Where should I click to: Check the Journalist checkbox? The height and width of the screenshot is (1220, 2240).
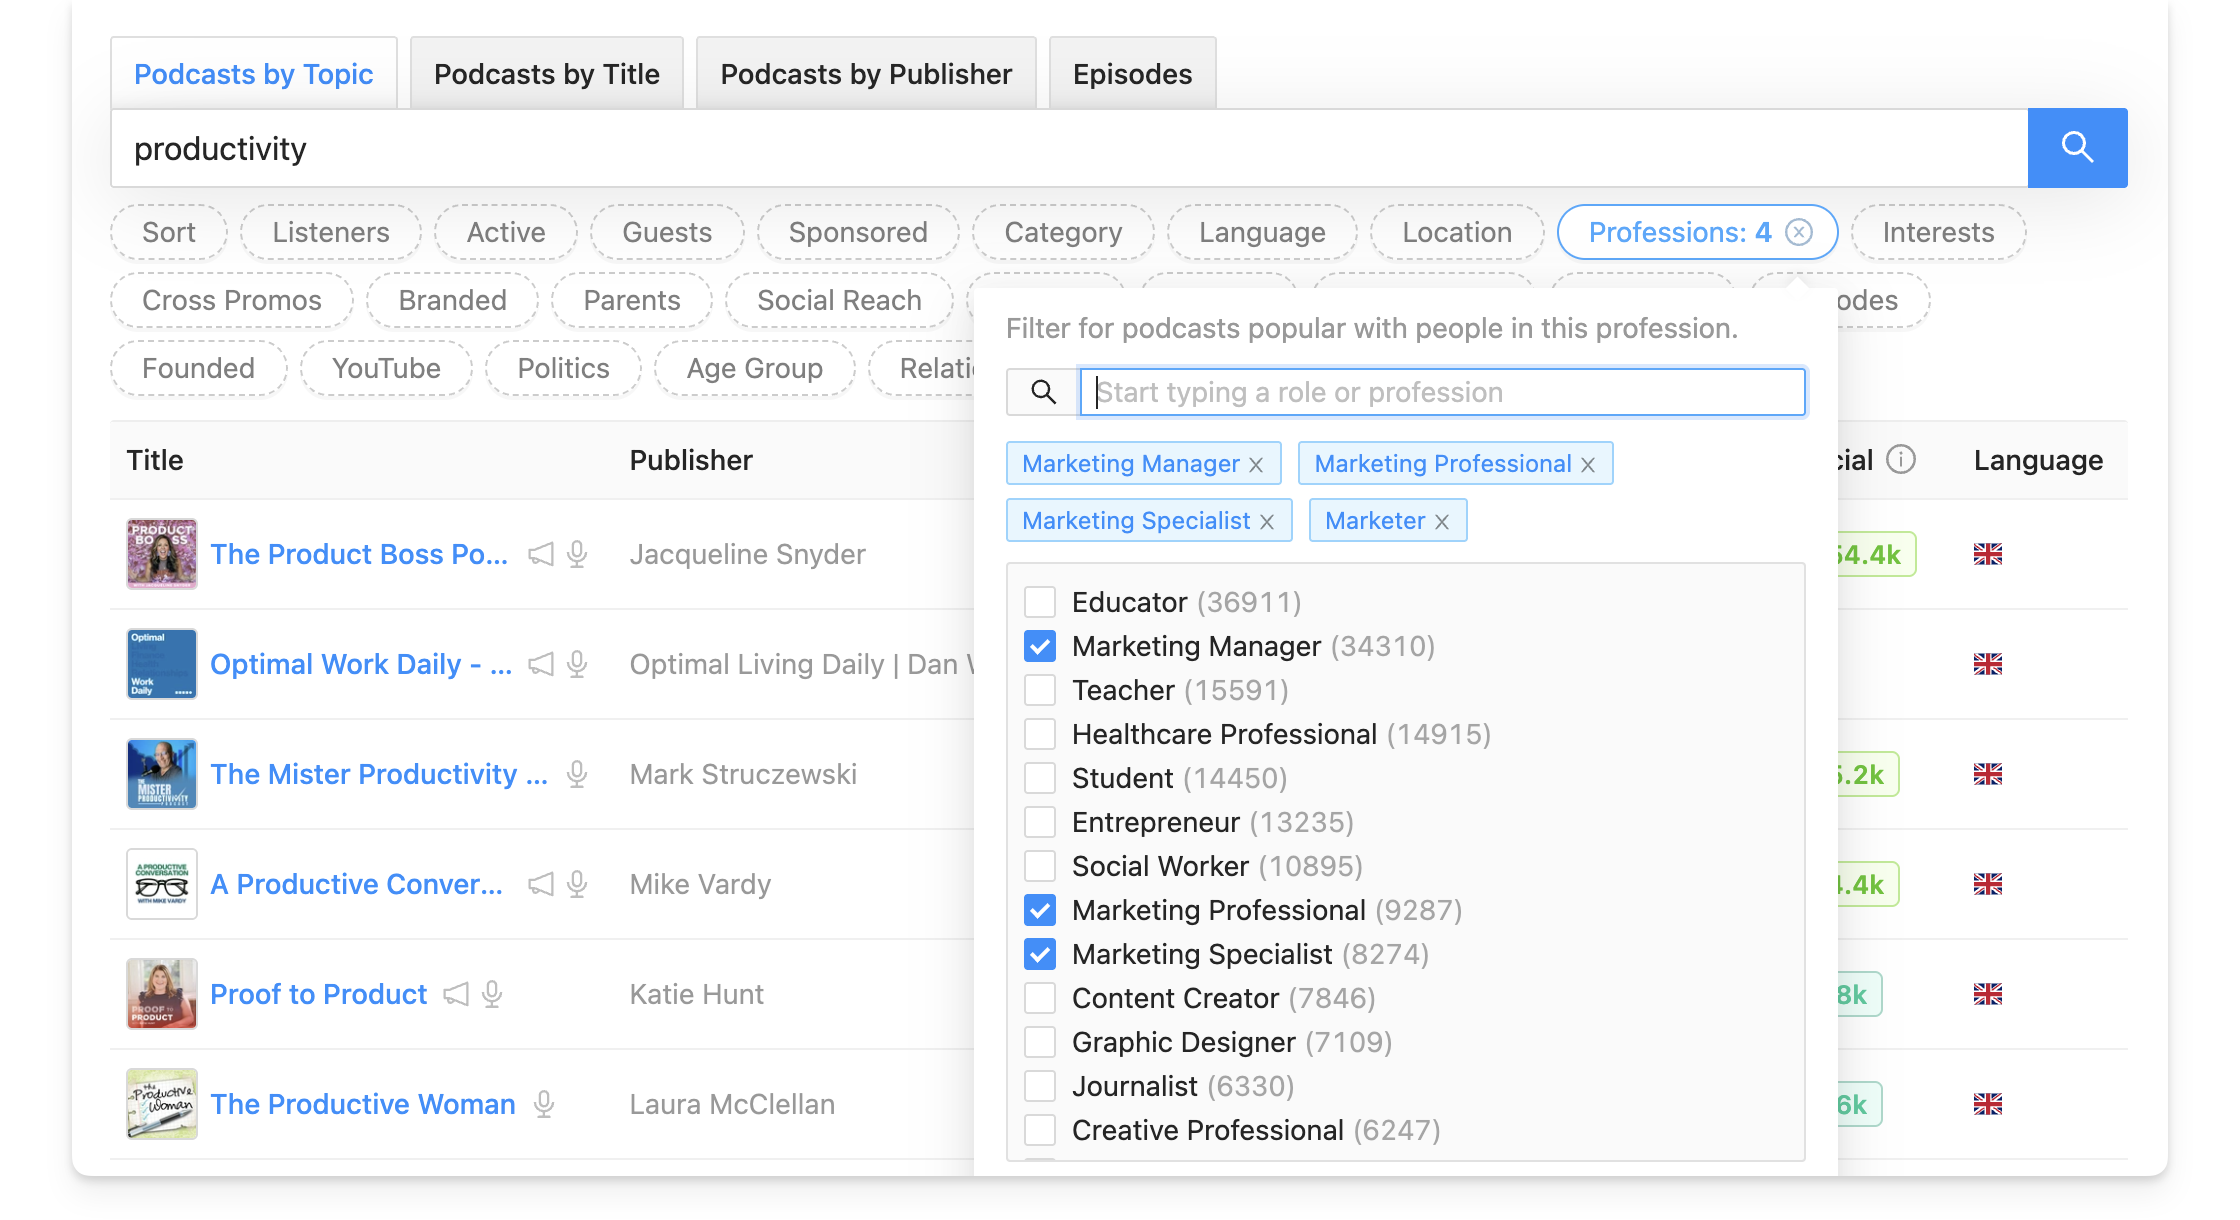pyautogui.click(x=1040, y=1086)
